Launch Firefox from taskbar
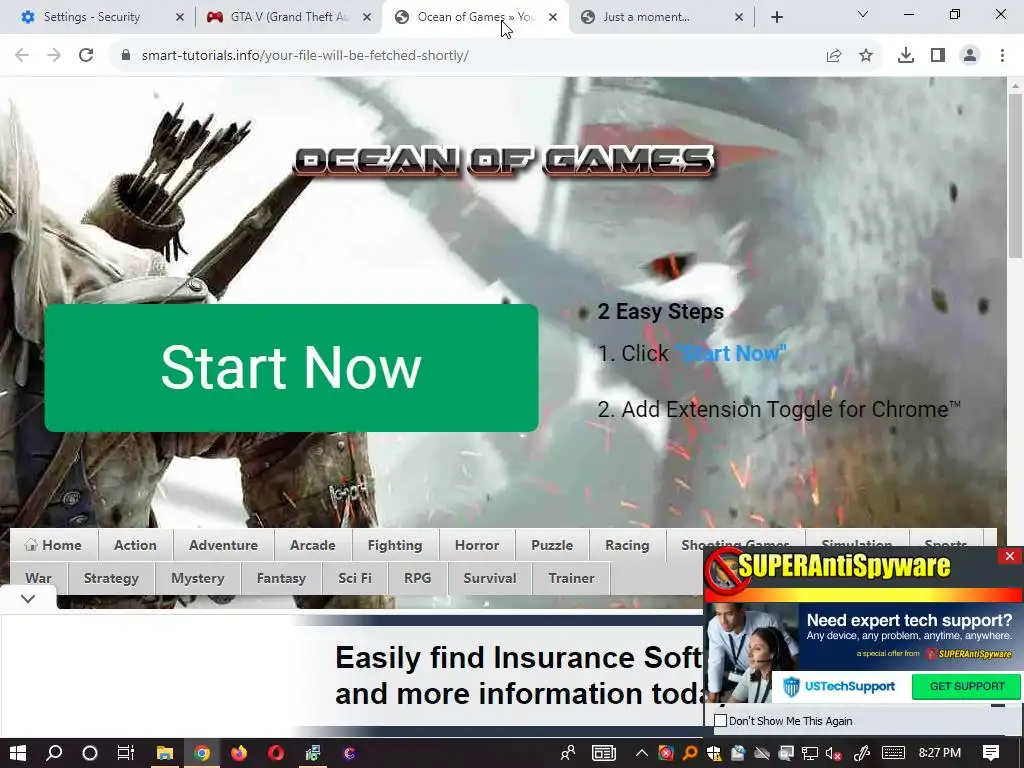 click(x=239, y=753)
